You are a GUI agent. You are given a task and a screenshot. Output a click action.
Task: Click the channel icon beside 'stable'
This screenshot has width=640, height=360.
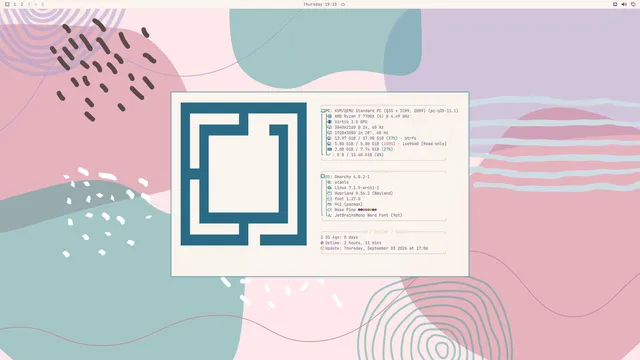[329, 182]
